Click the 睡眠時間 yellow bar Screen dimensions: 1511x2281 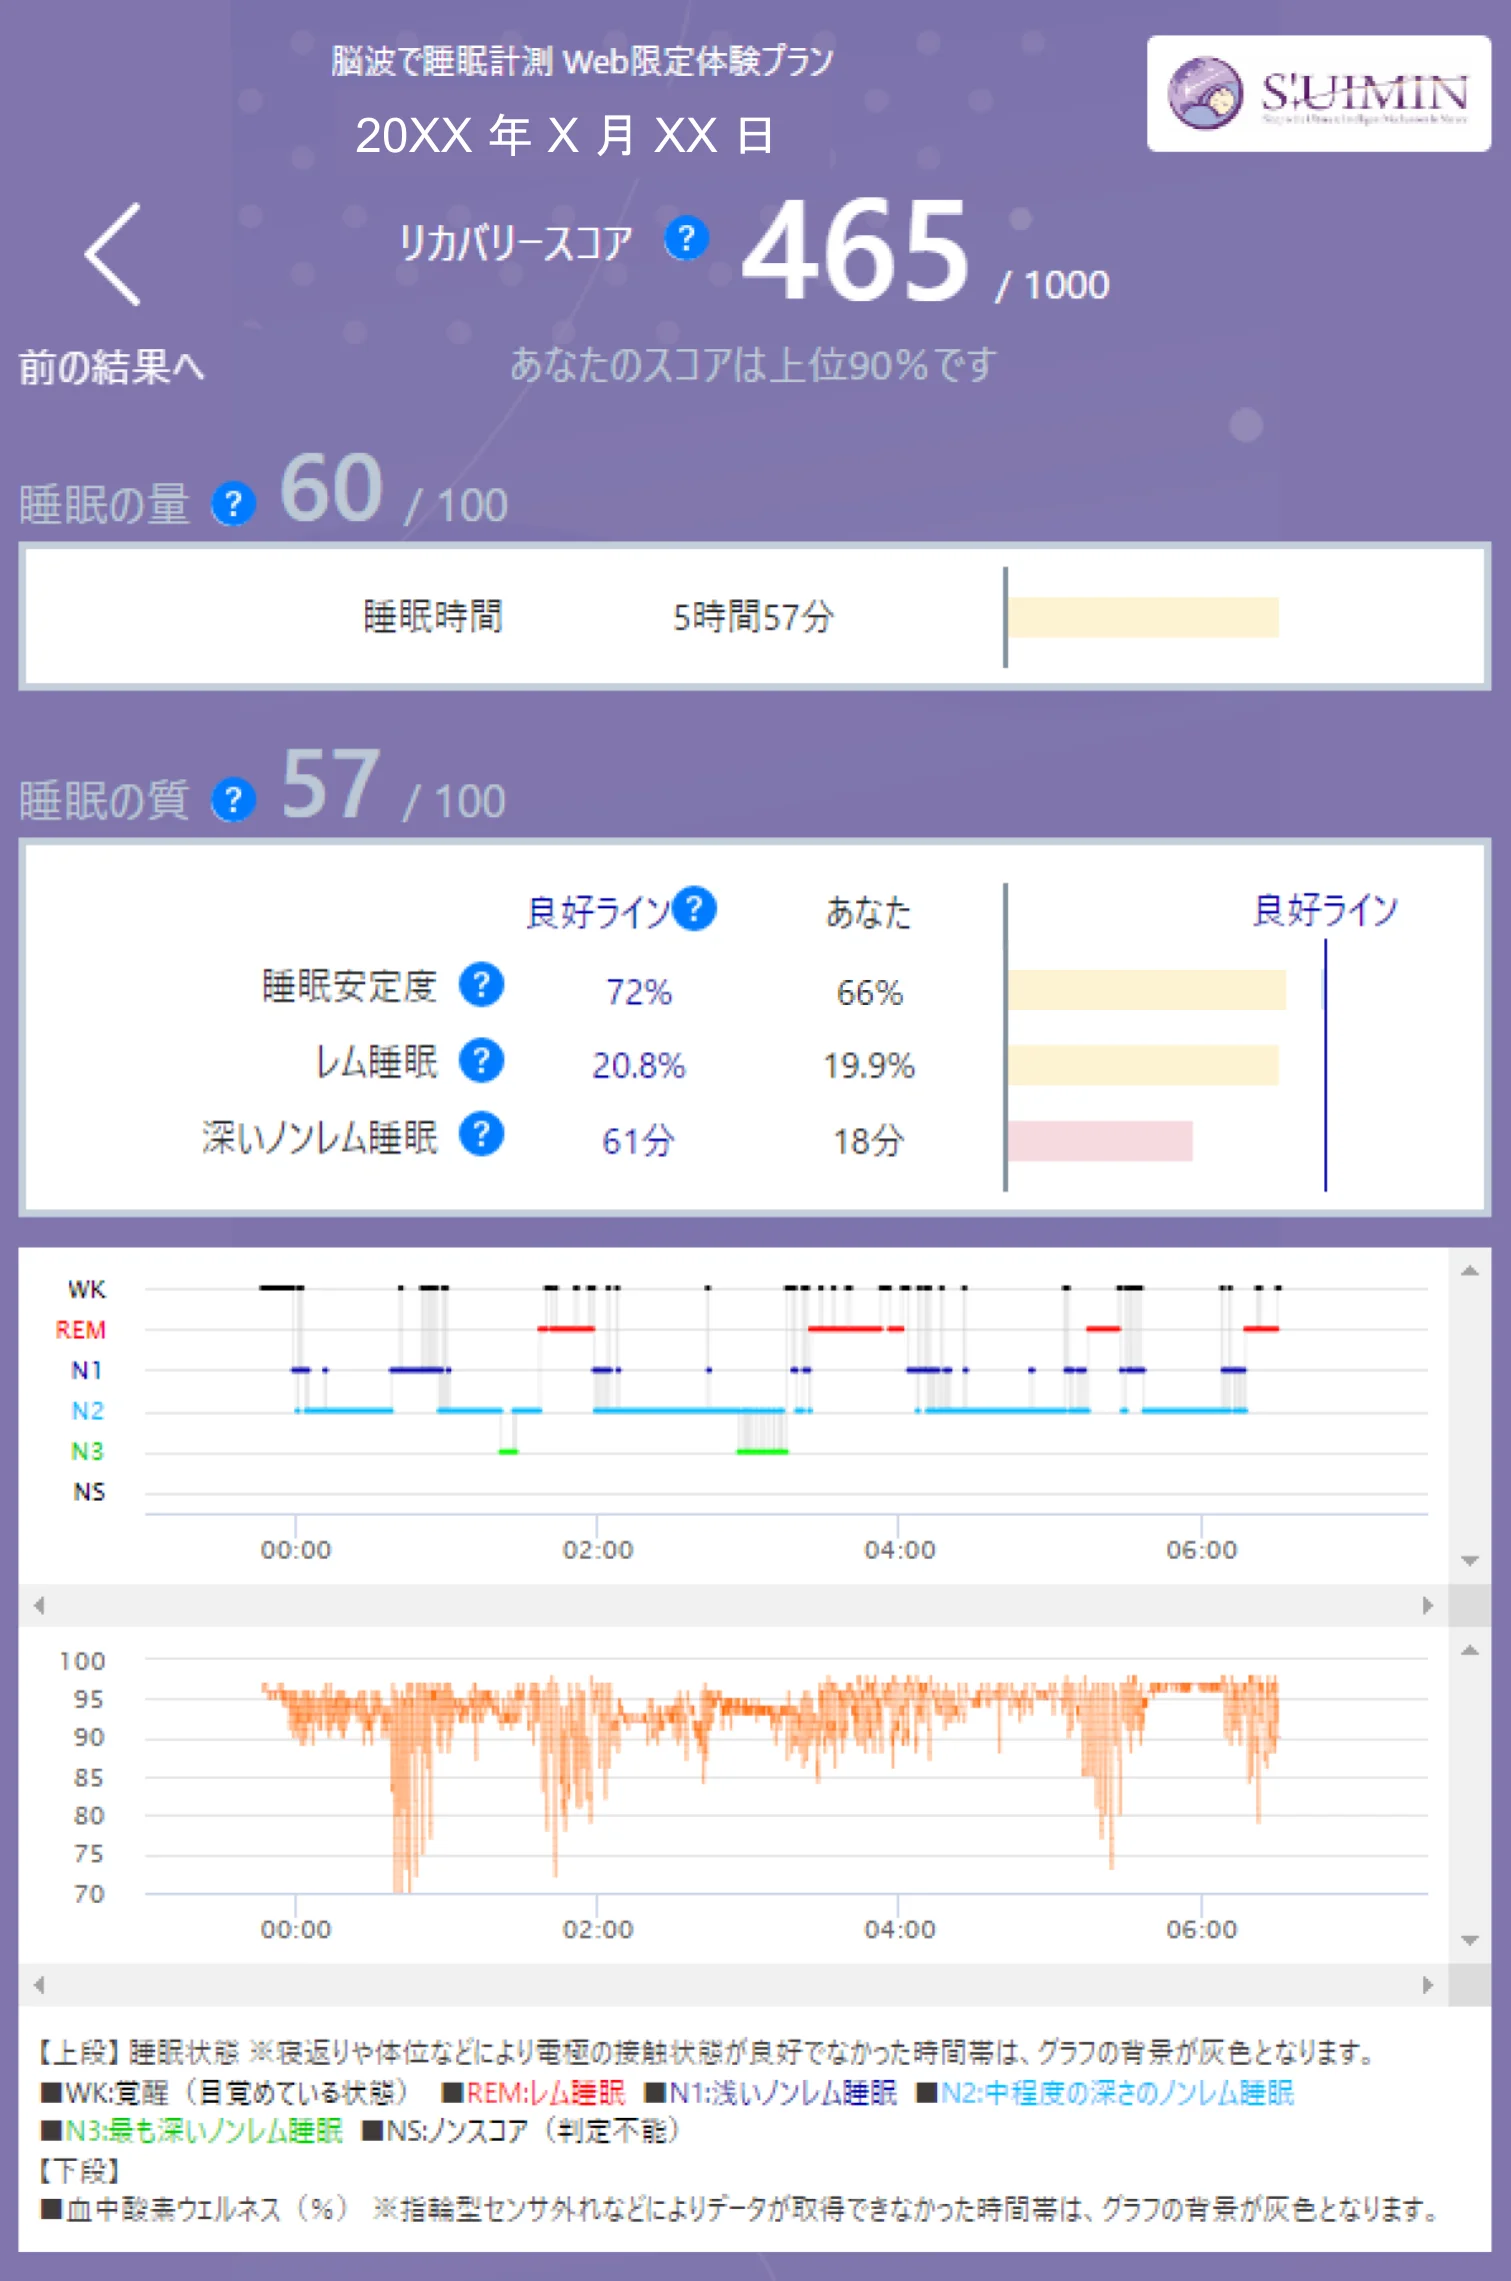(1143, 617)
